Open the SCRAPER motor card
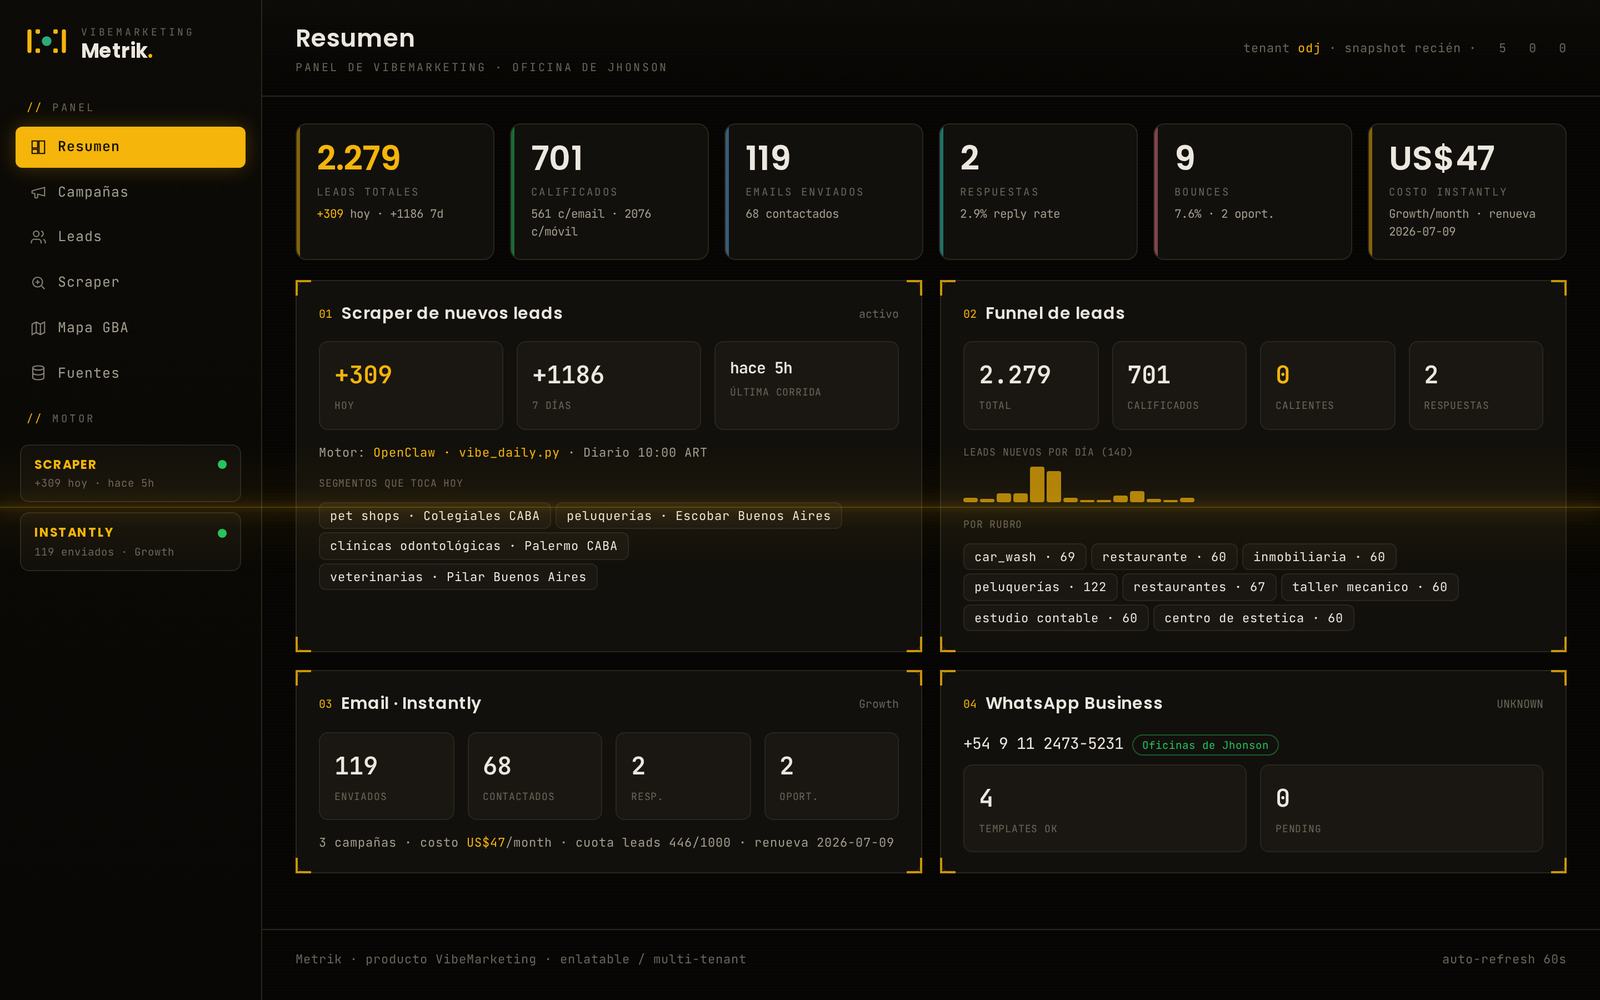1600x1000 pixels. click(x=130, y=473)
